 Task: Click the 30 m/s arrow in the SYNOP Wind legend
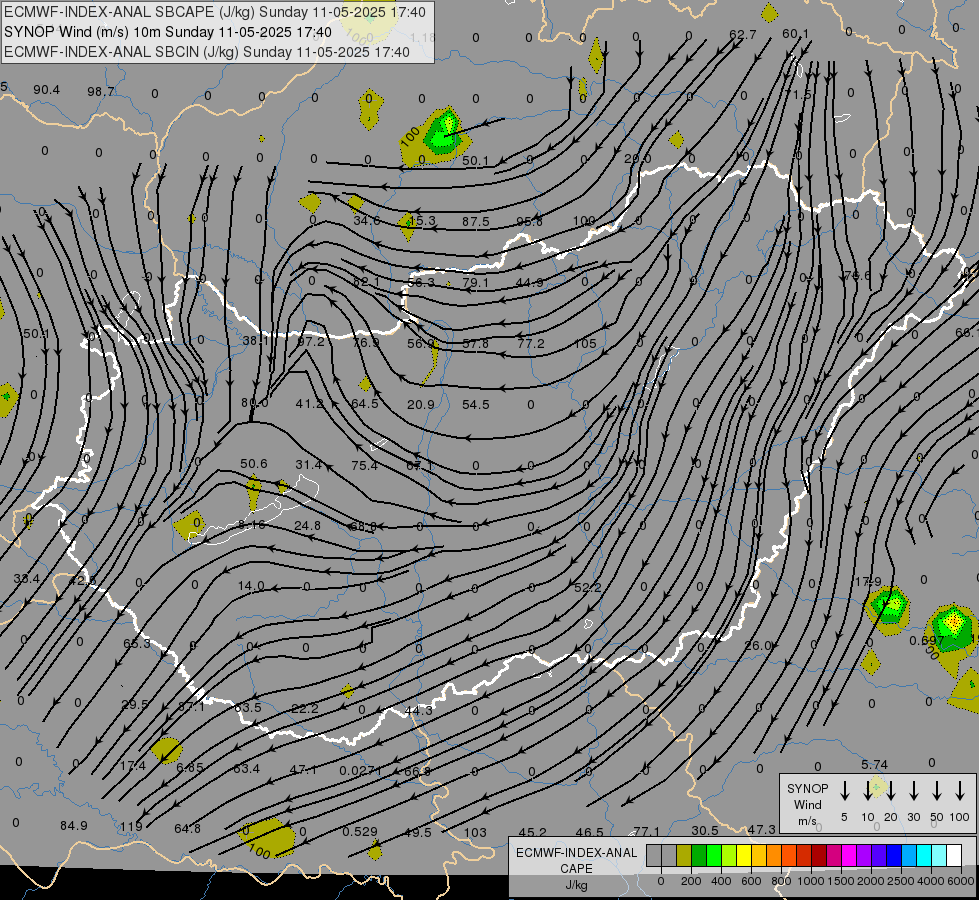913,791
